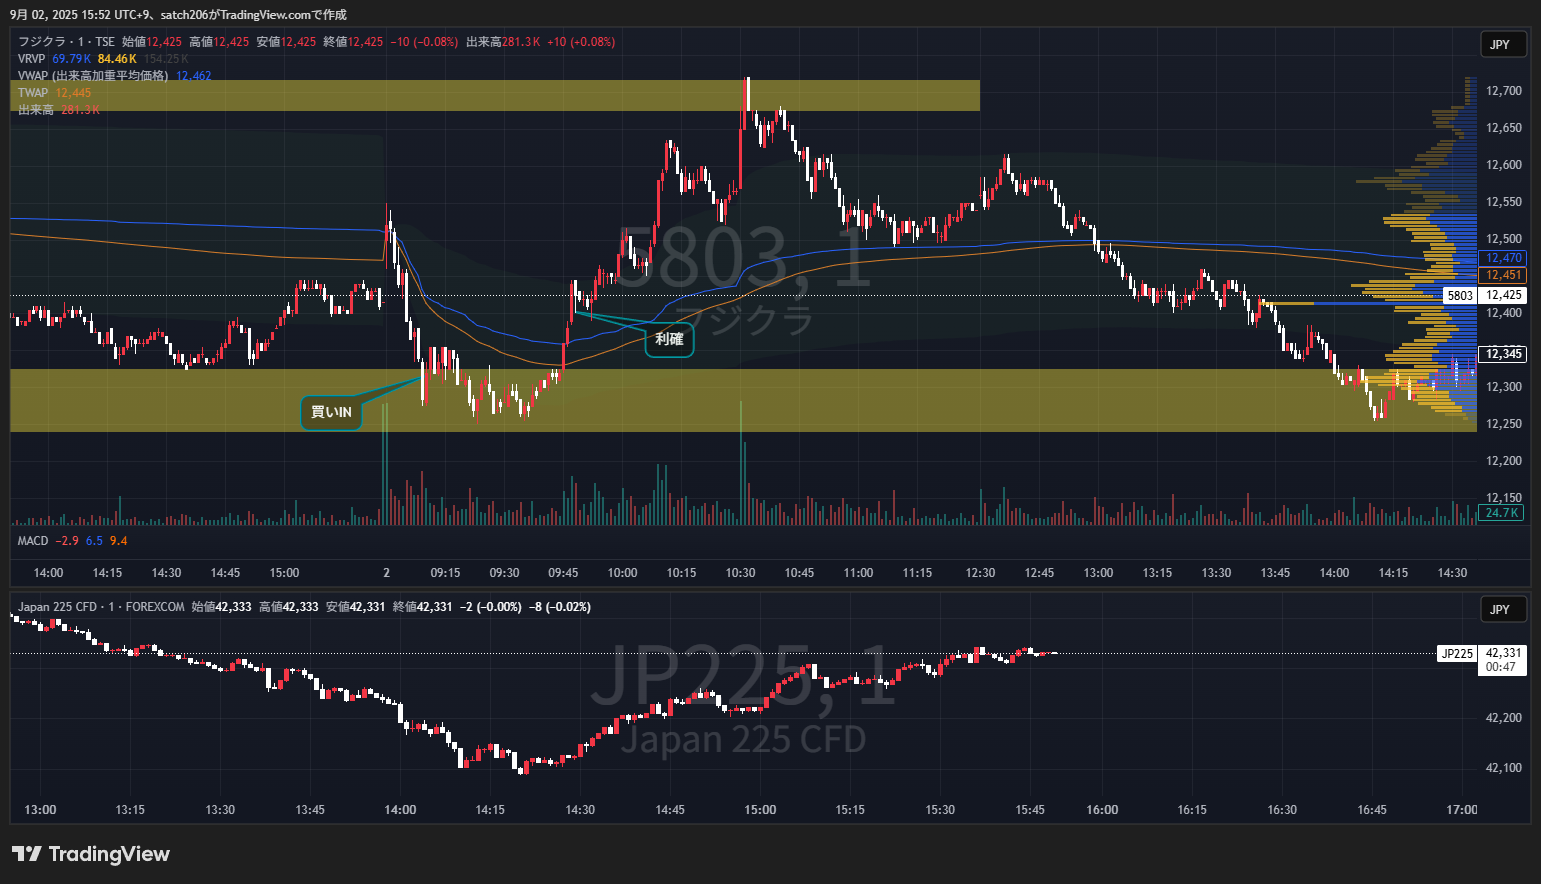Click the 09:15 time axis label

click(445, 573)
